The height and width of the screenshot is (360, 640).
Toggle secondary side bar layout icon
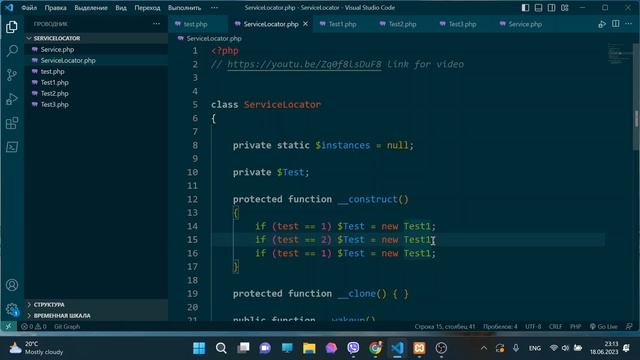552,8
